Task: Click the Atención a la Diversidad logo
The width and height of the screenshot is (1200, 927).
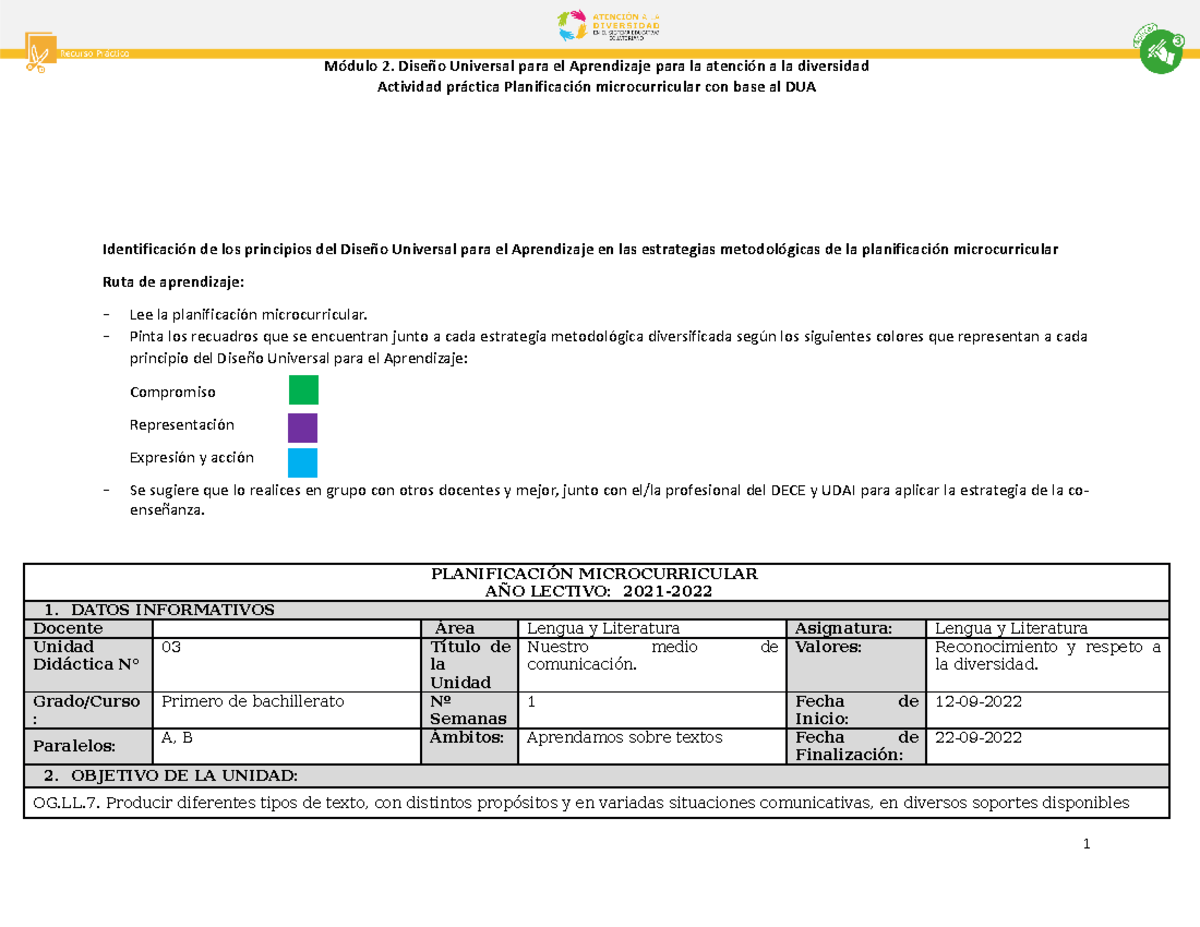Action: click(608, 27)
